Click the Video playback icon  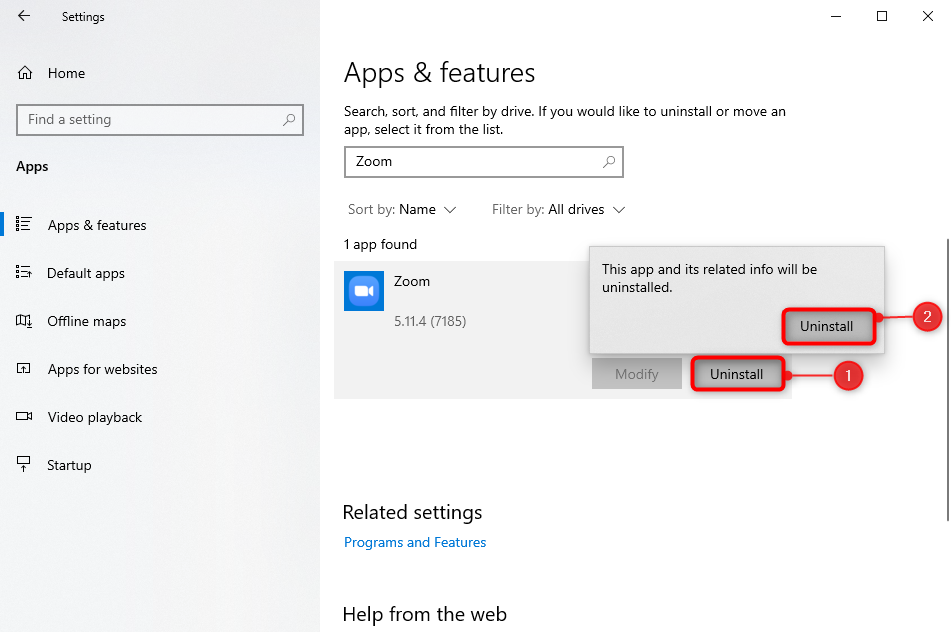[x=25, y=417]
